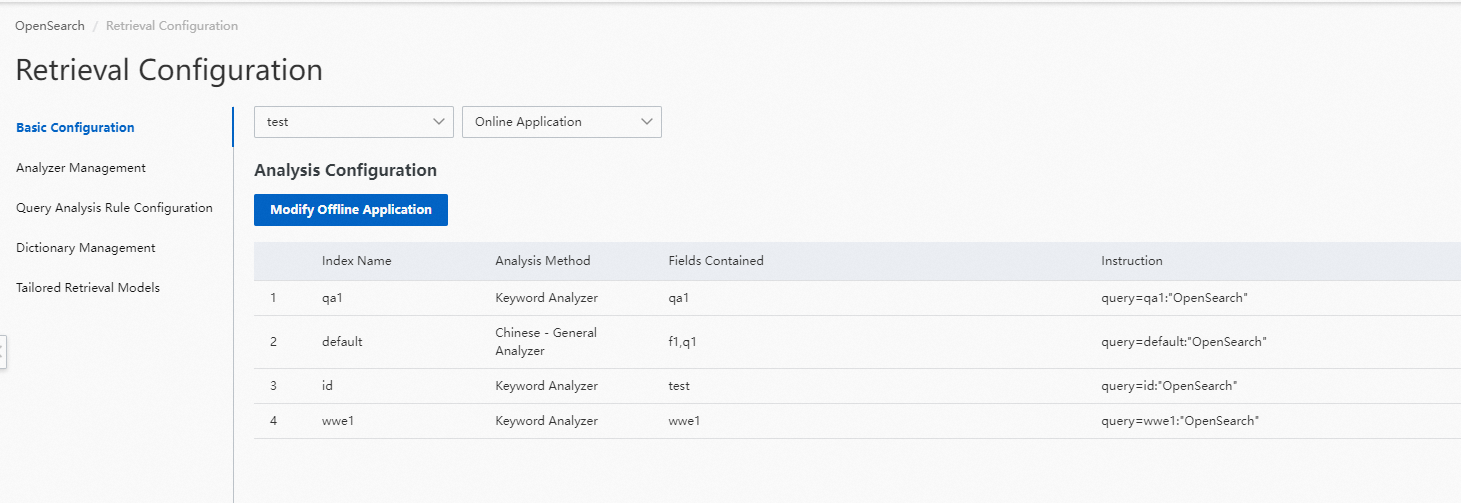Click the query=wwe1:"OpenSearch" instruction cell

1180,421
